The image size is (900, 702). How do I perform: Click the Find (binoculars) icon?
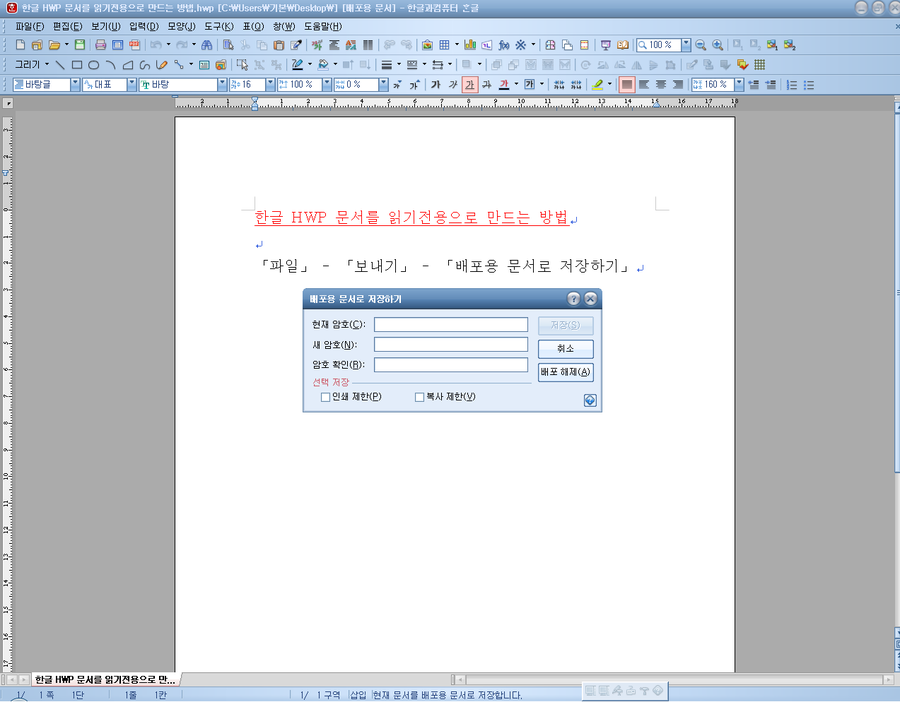pos(207,45)
